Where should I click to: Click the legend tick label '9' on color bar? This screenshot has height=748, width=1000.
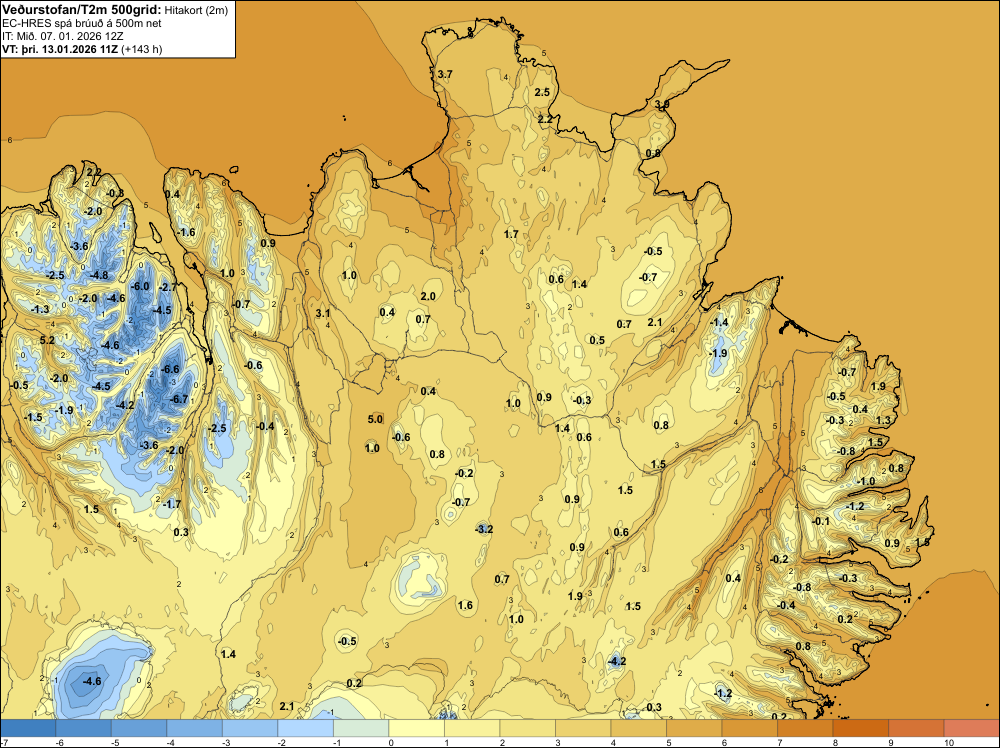(x=891, y=742)
